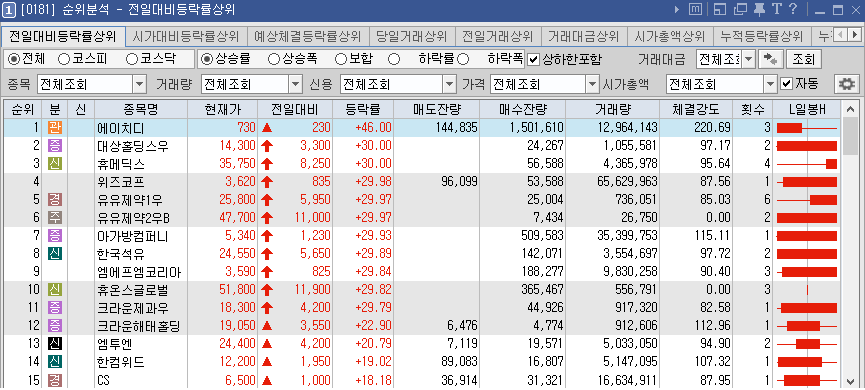This screenshot has height=390, width=865.
Task: Click the play arrow icon in title bar
Action: (x=677, y=9)
